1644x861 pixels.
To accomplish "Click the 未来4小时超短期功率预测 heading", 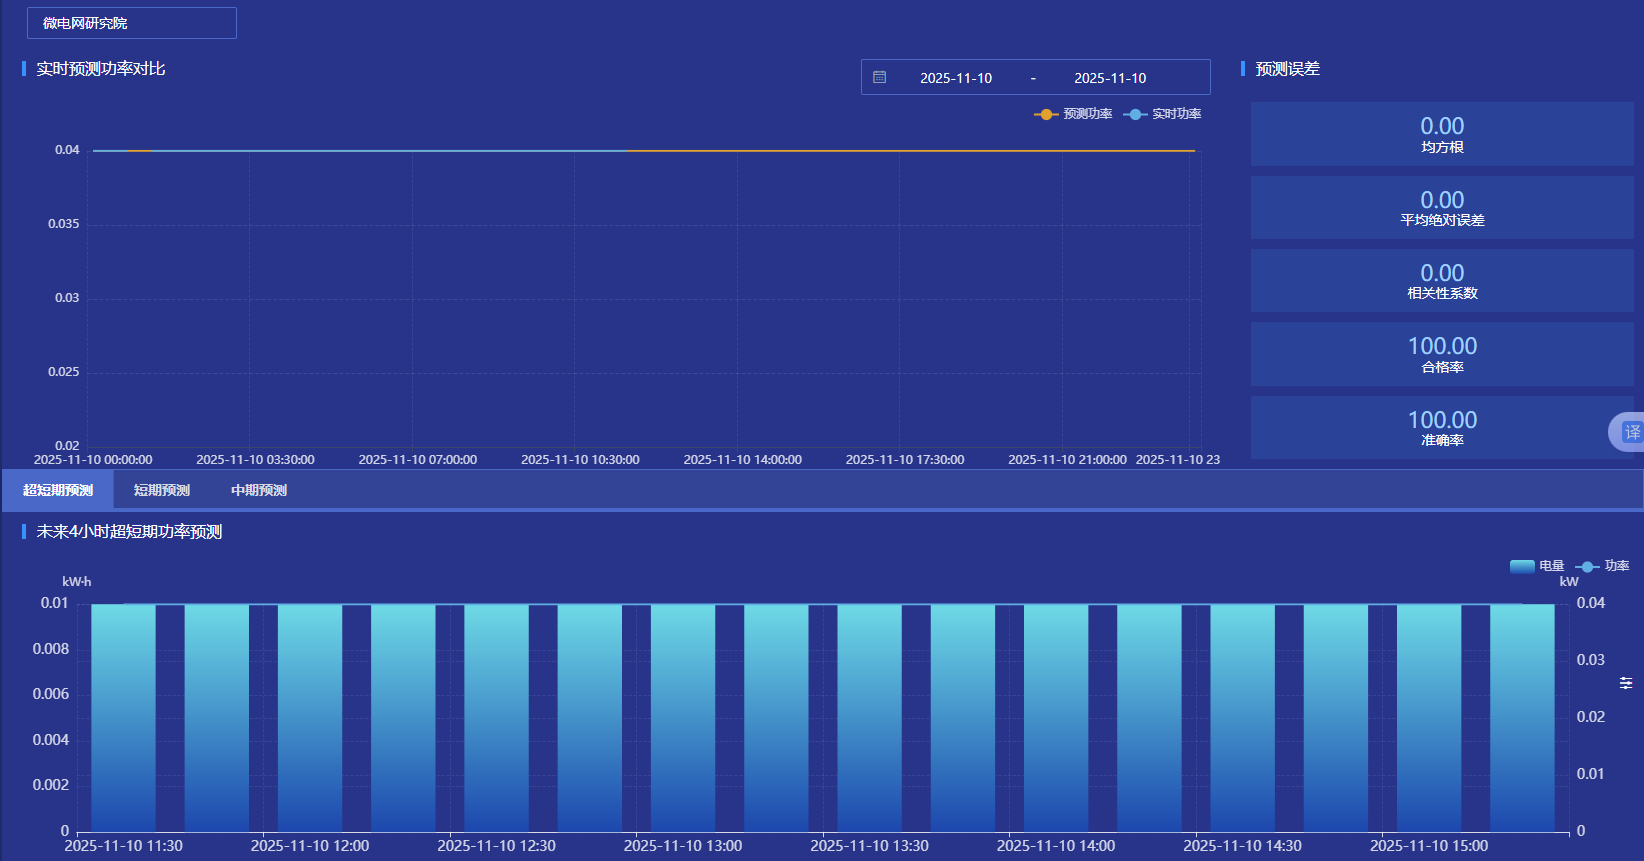I will 129,532.
